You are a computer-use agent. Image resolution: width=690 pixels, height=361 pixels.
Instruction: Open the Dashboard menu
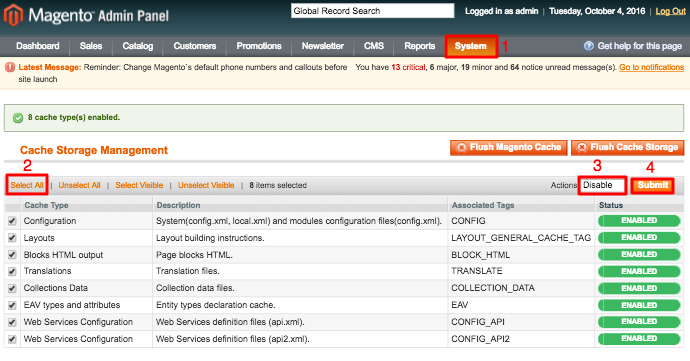click(x=38, y=46)
